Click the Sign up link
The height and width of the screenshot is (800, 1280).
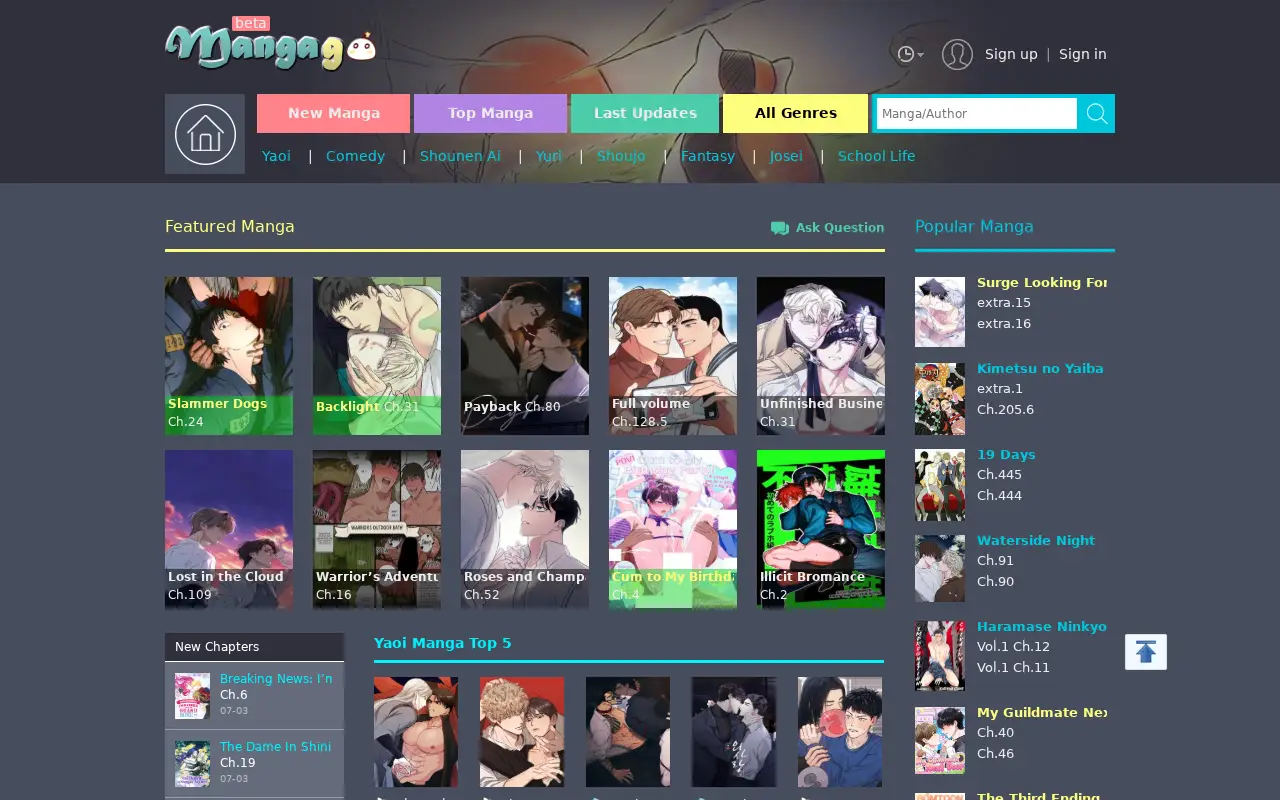click(1011, 54)
